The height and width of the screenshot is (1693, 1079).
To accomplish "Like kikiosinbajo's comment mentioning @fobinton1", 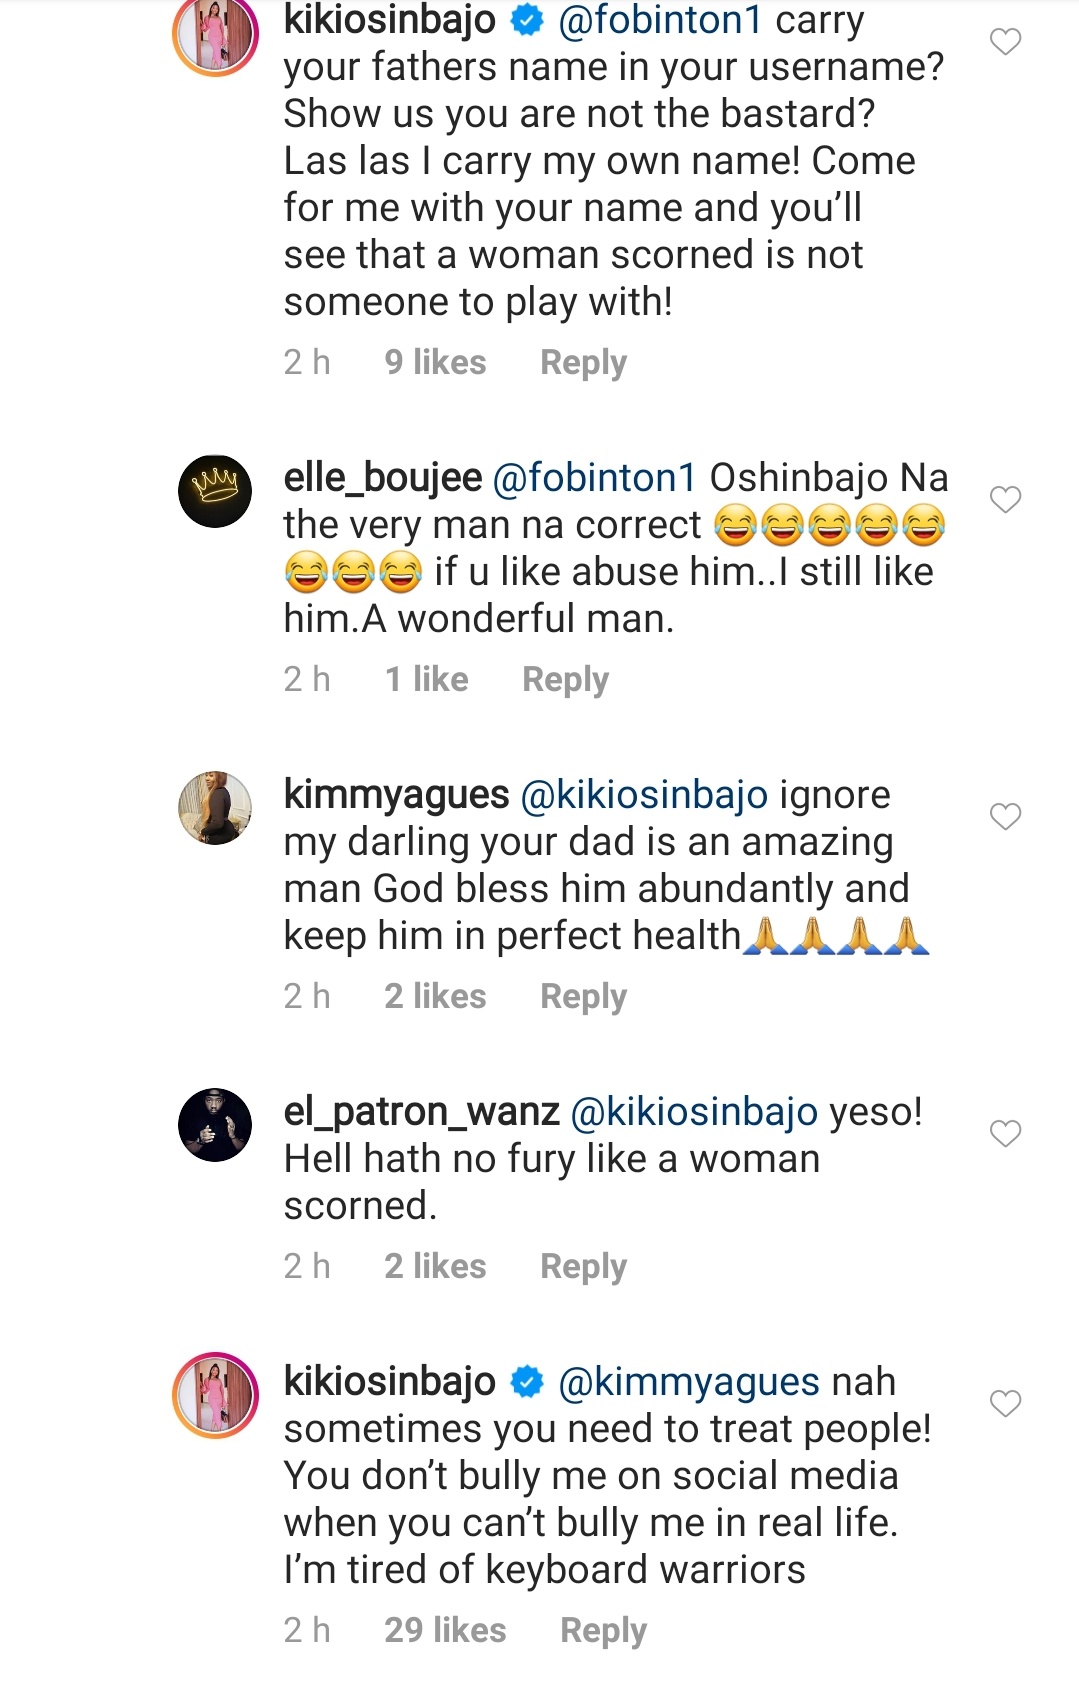I will click(x=1005, y=42).
